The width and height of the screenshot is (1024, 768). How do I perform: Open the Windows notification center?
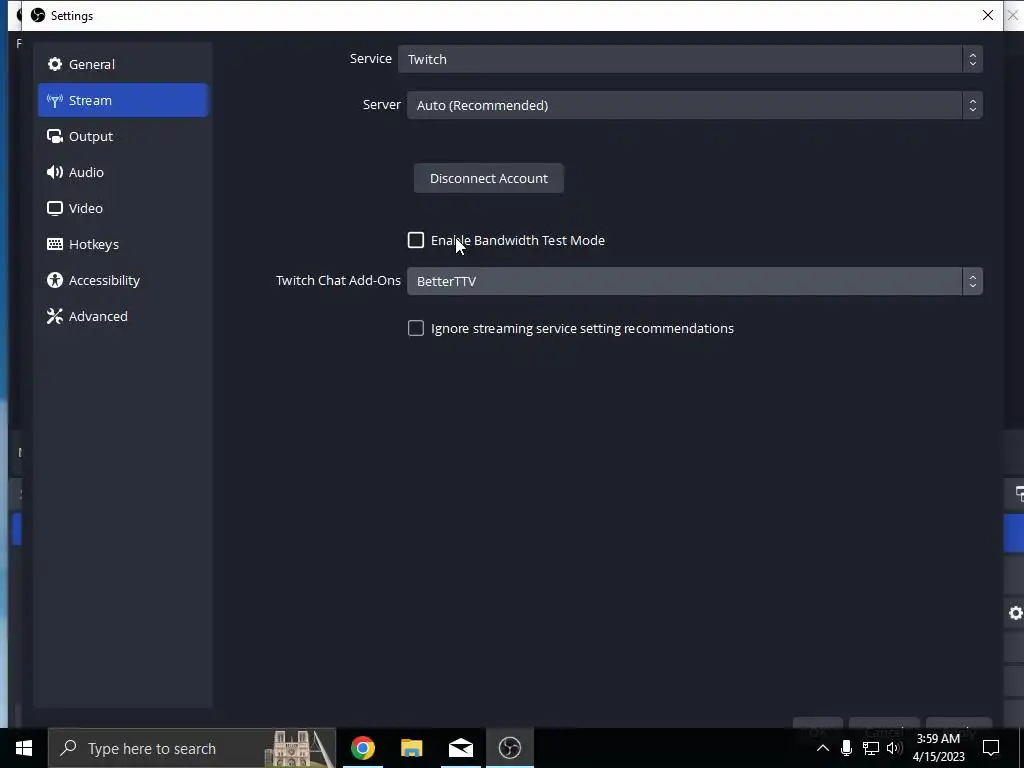tap(991, 748)
